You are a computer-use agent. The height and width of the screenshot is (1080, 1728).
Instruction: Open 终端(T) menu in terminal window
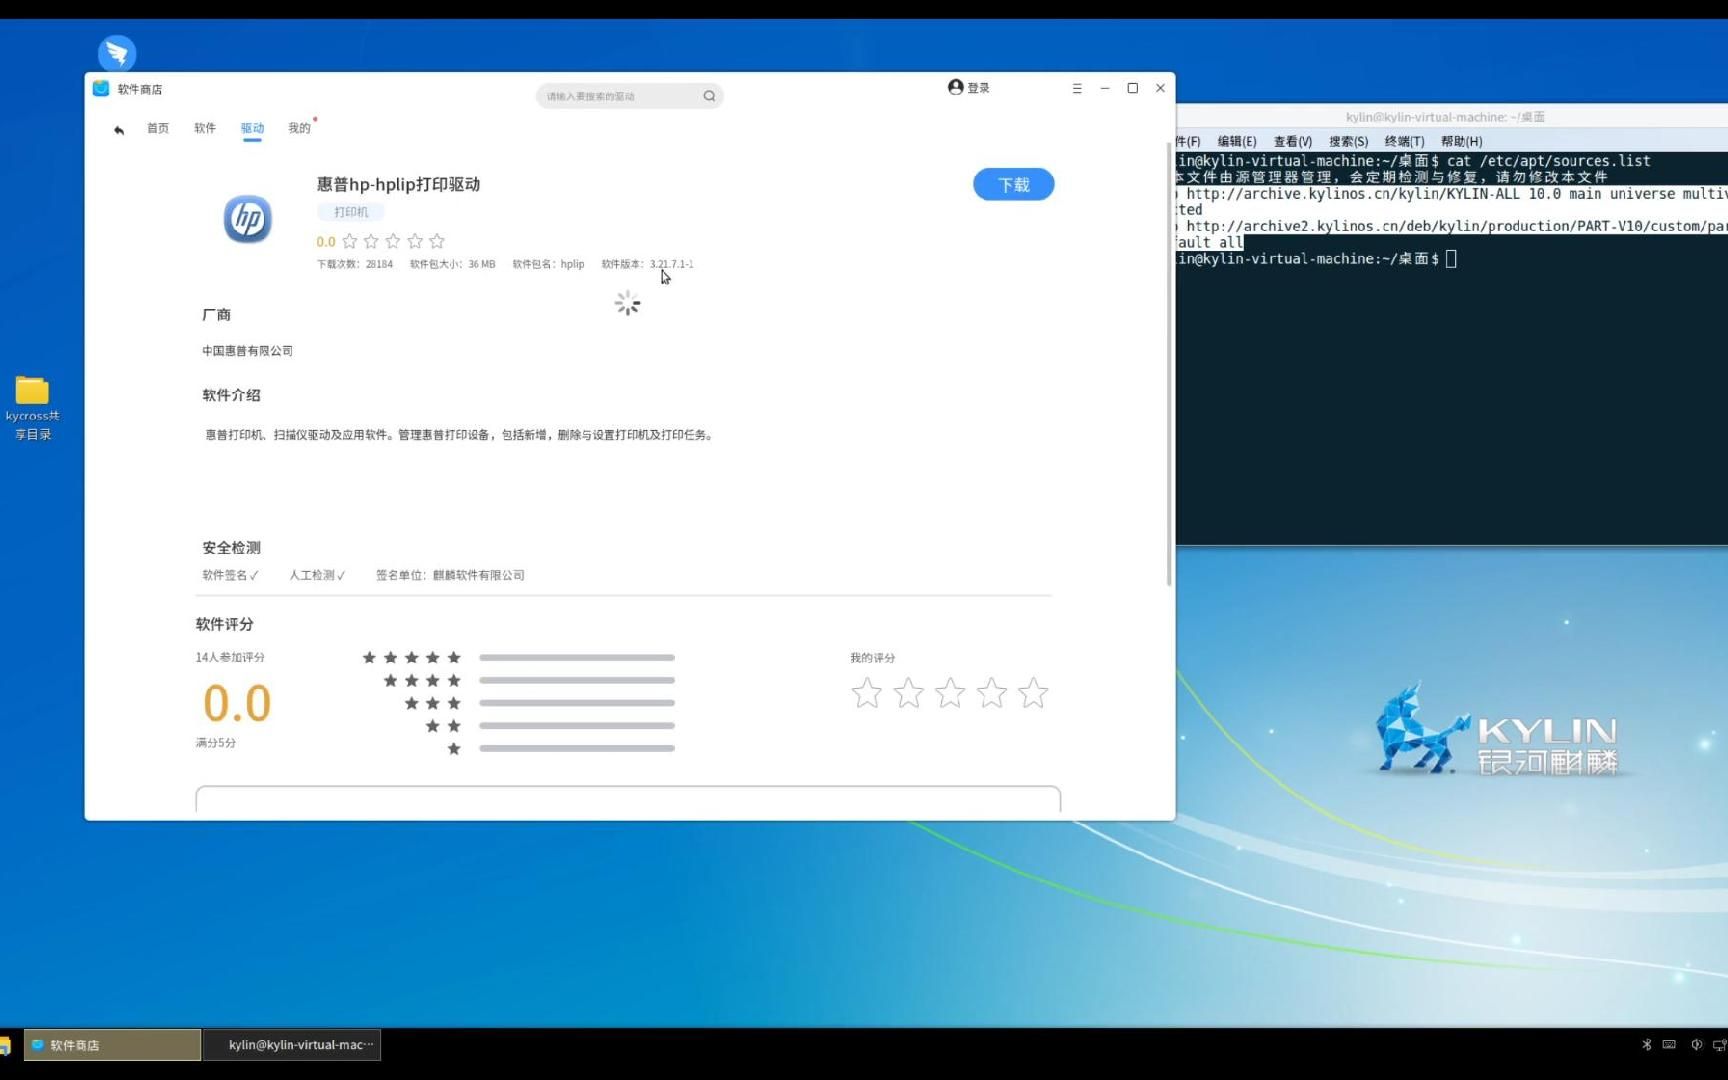1405,141
